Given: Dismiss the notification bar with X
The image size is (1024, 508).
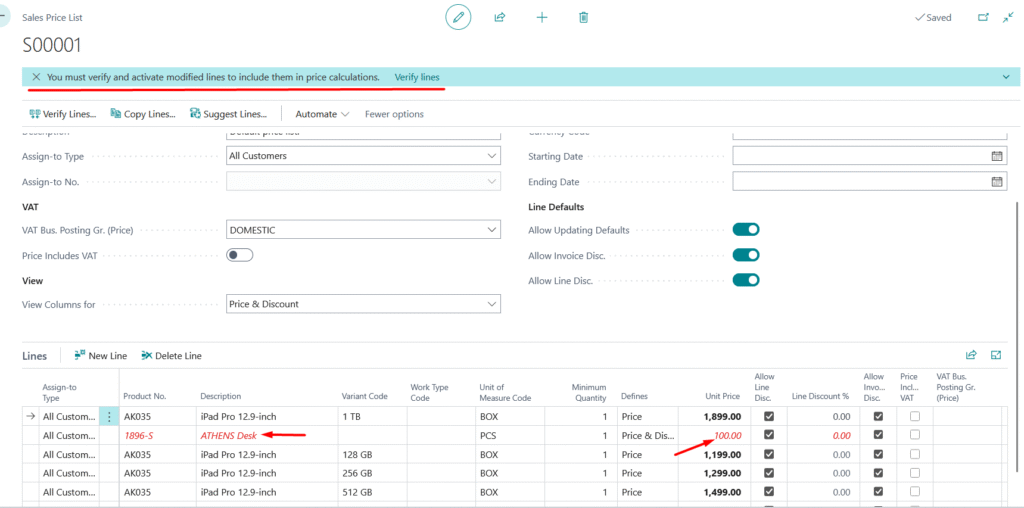Looking at the screenshot, I should click(36, 77).
